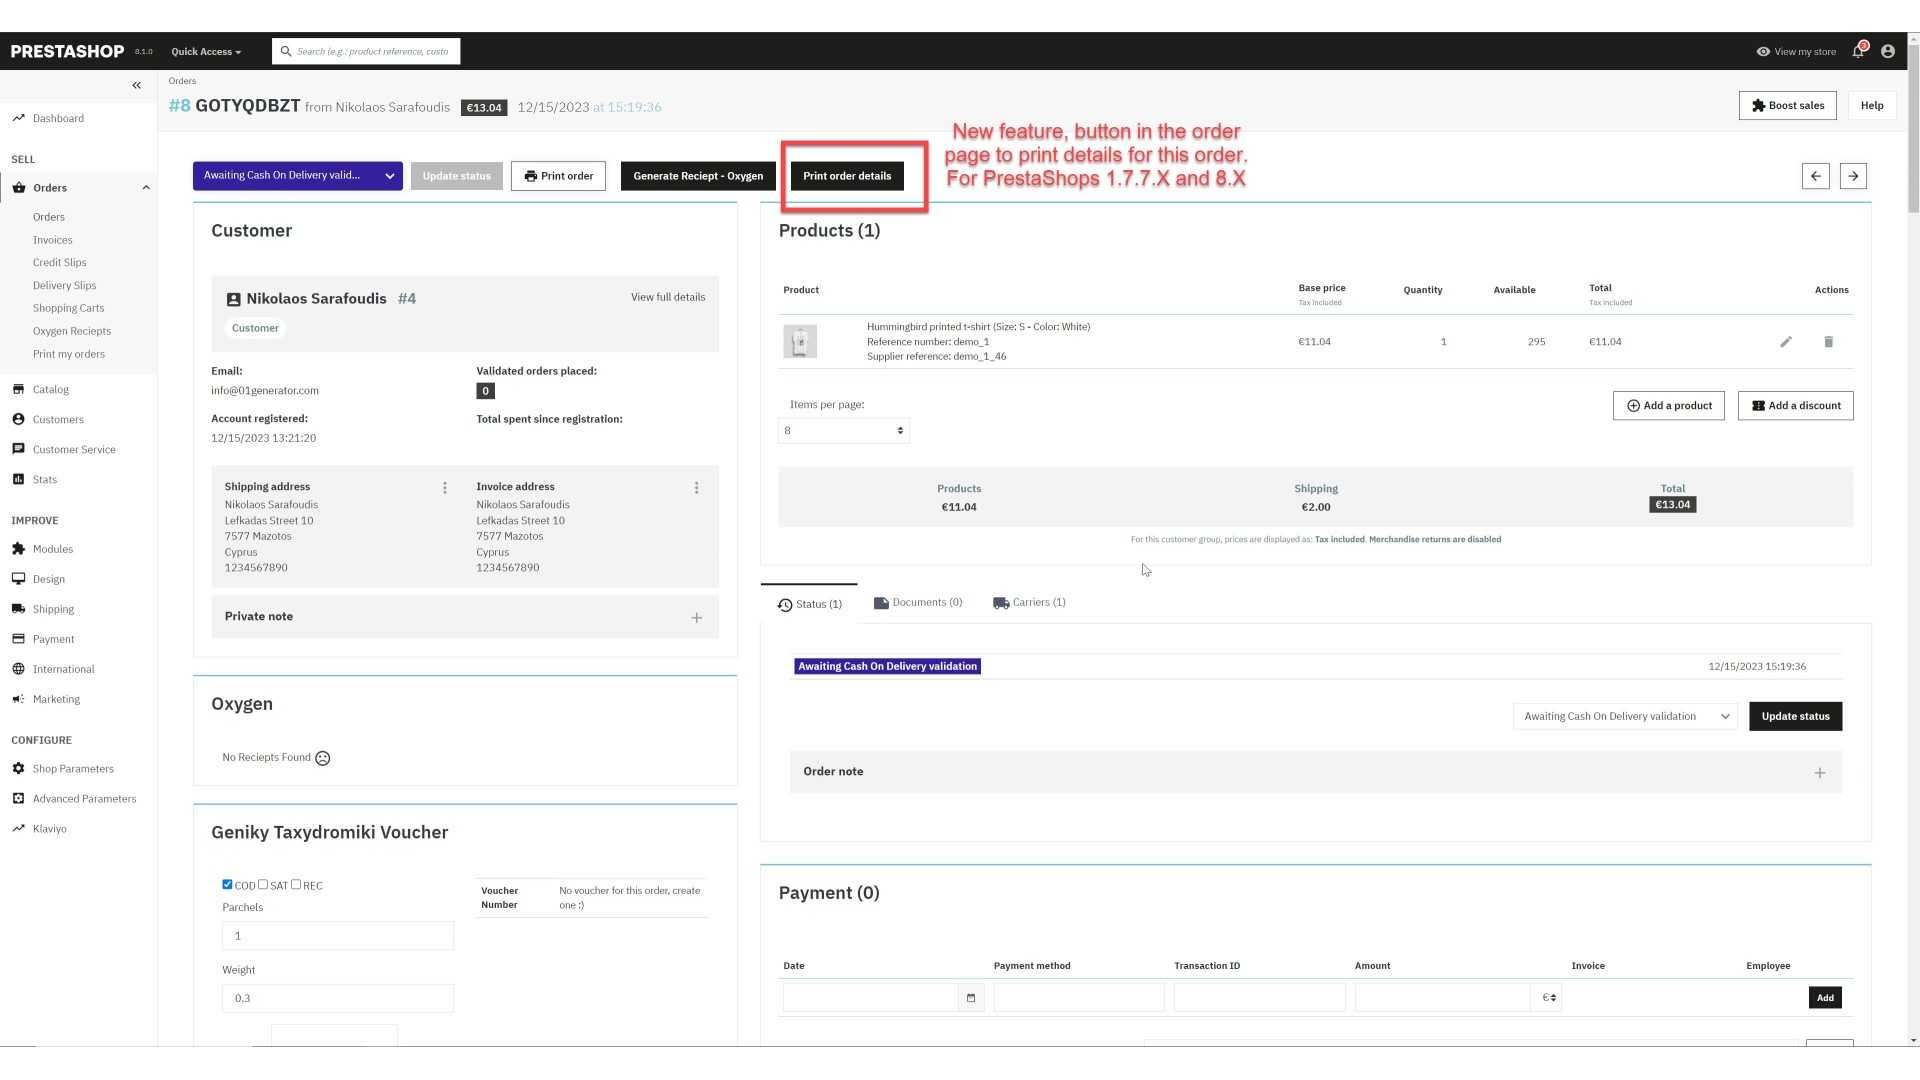1920x1080 pixels.
Task: Open shipping address three-dot menu
Action: (445, 488)
